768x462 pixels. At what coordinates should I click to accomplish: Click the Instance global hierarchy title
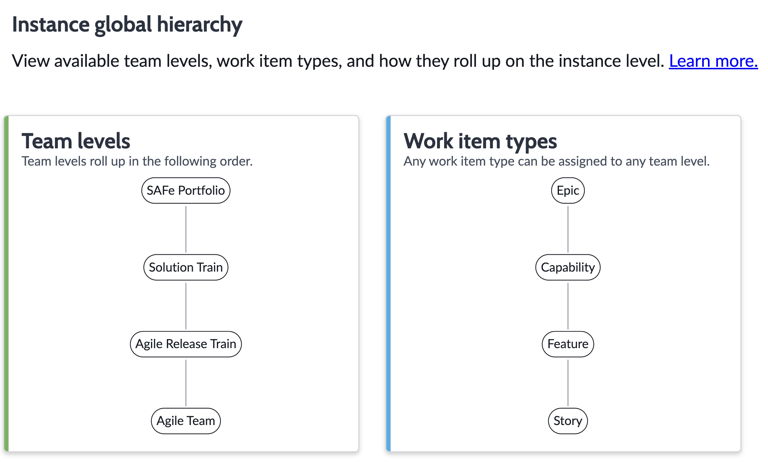[127, 25]
